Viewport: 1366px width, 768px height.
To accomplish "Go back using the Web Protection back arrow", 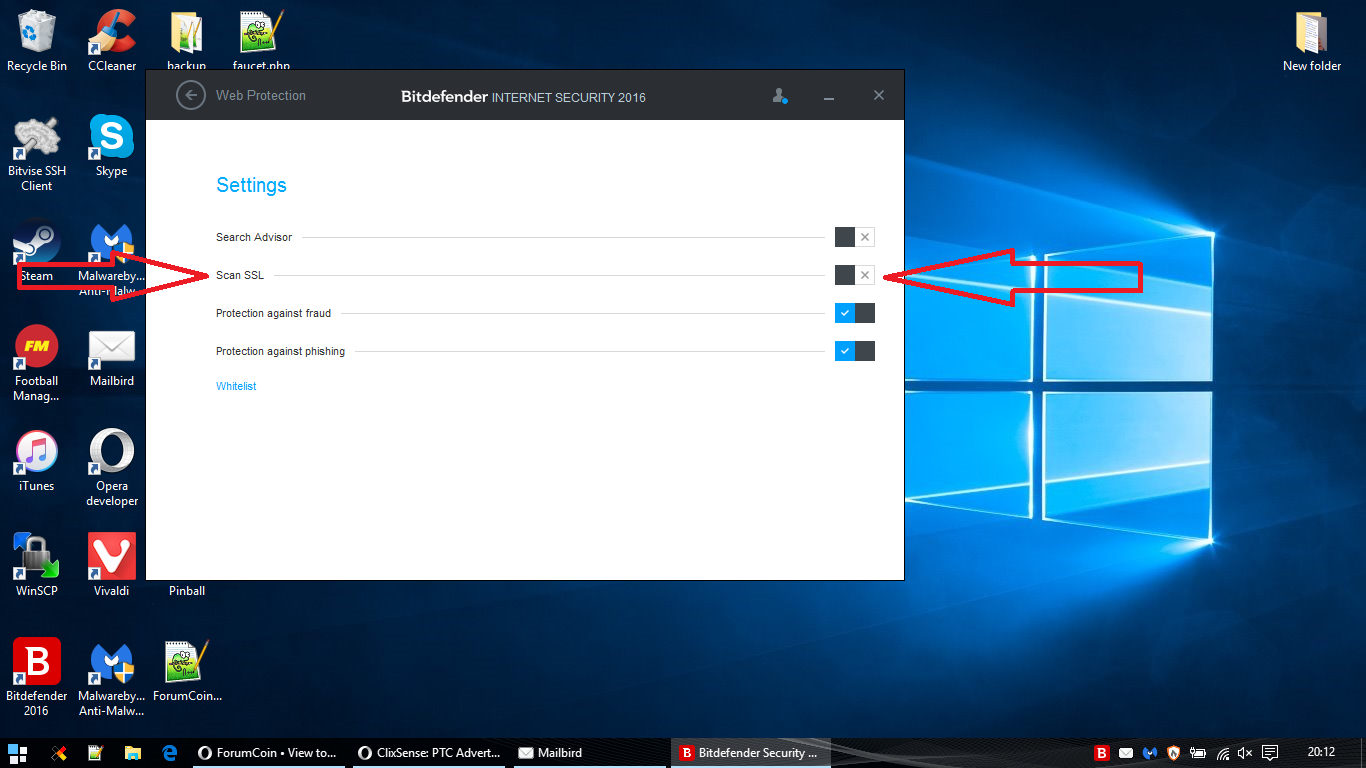I will (x=190, y=95).
